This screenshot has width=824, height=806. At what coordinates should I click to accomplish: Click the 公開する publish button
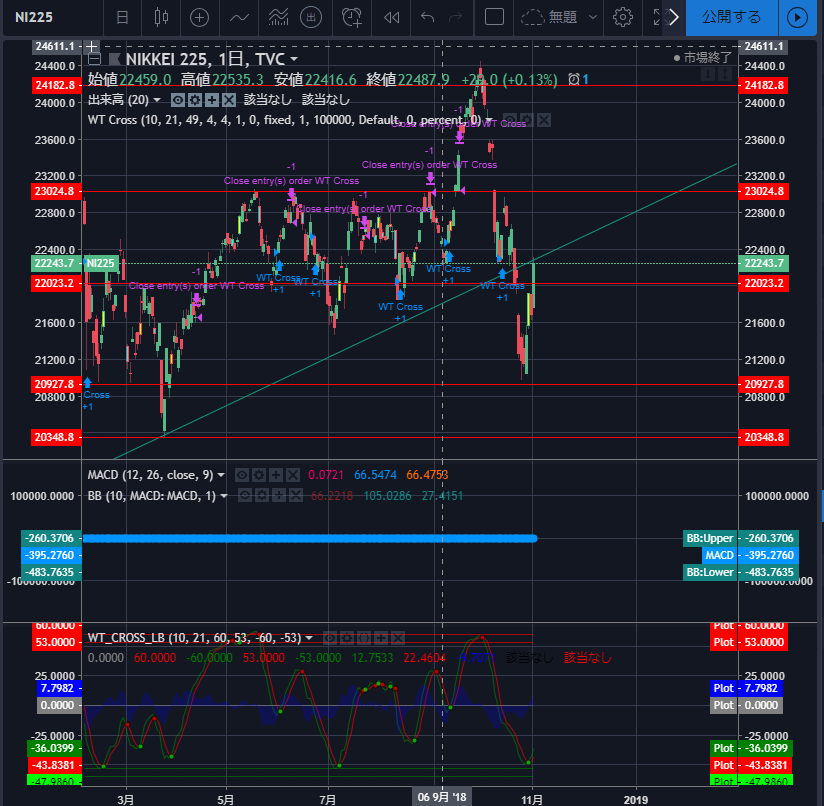(731, 17)
